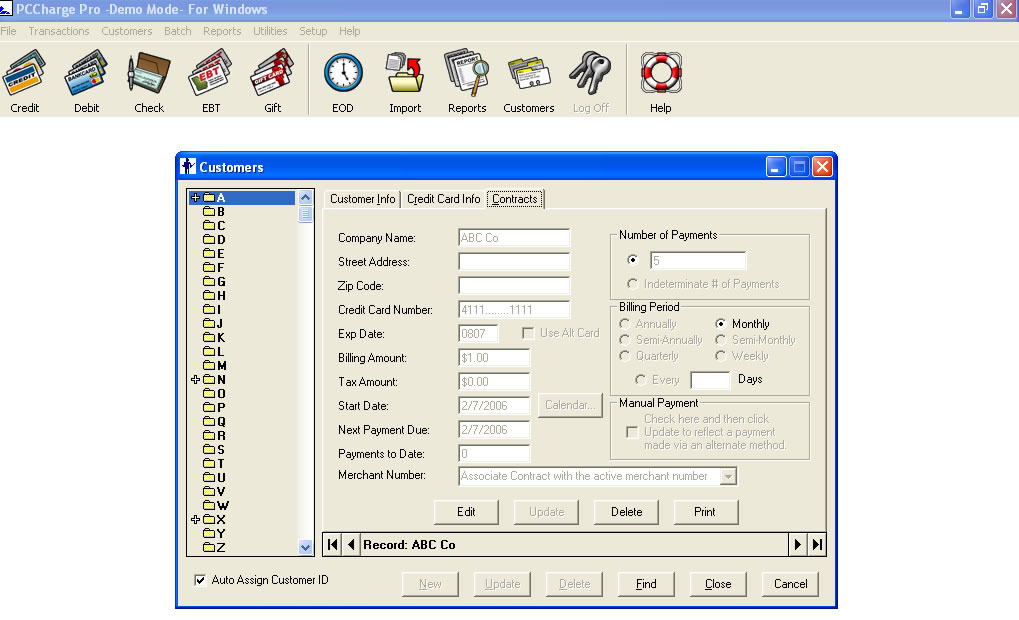Open the Credit transaction toolbar icon

pyautogui.click(x=24, y=81)
